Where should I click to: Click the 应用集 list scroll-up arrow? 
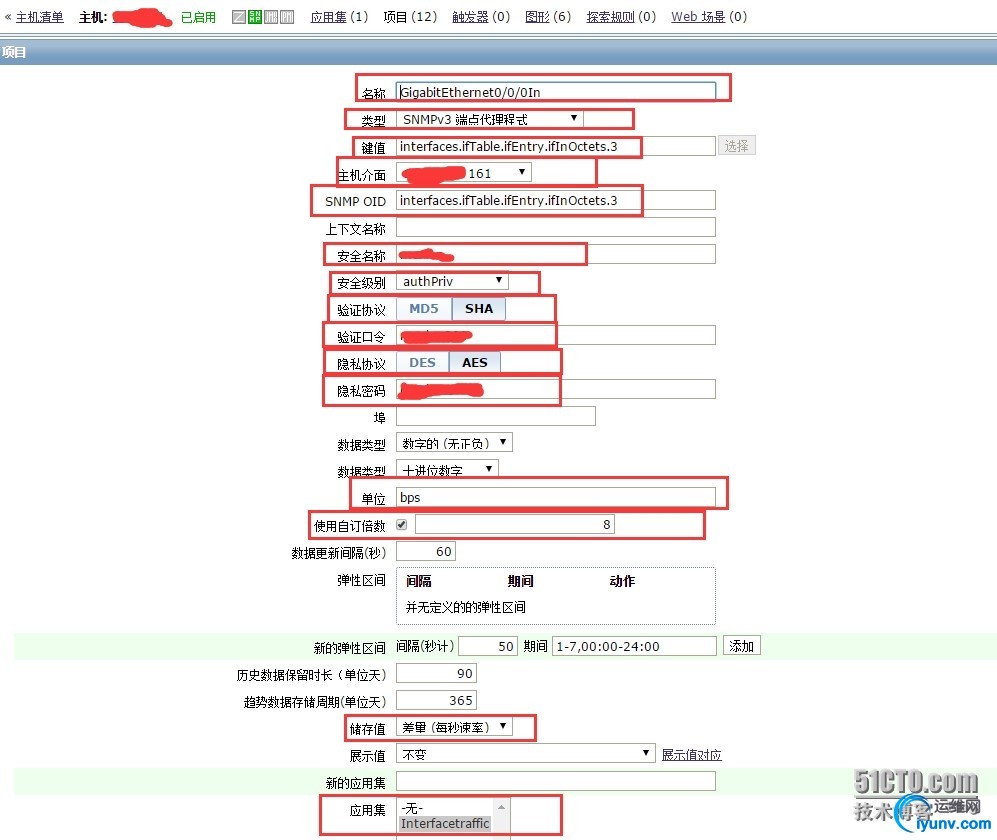(502, 807)
